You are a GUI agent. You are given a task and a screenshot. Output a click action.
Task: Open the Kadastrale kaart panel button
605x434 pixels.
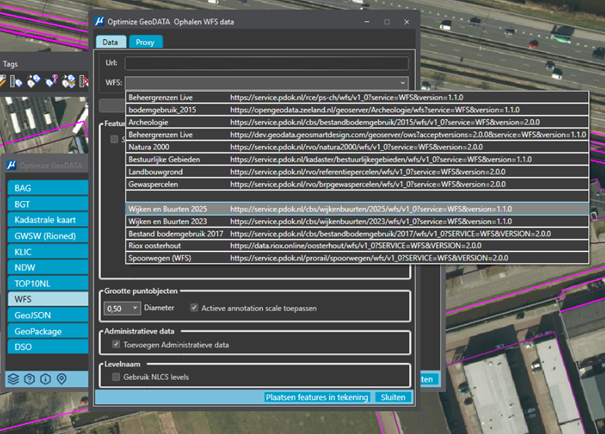[48, 220]
